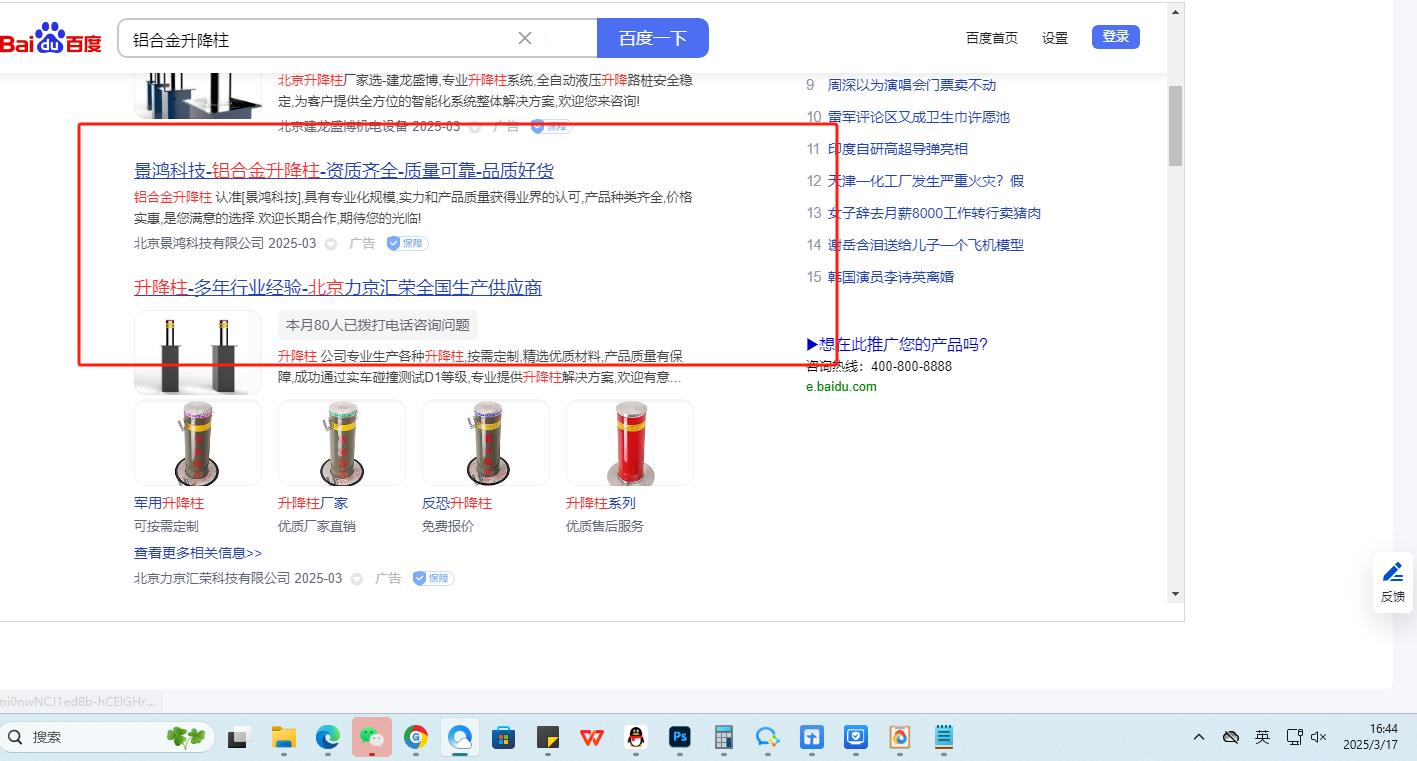Click the Baidu logo
Screen dimensions: 1417x761
tap(51, 40)
